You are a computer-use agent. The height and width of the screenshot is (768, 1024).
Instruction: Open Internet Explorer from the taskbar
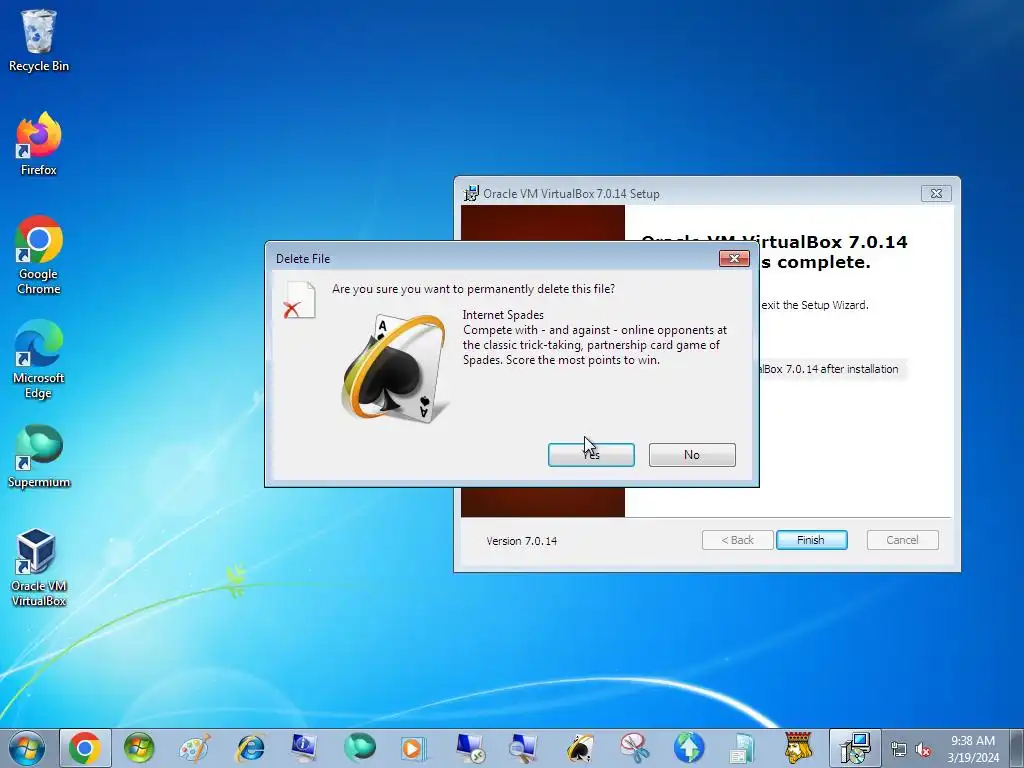tap(250, 748)
